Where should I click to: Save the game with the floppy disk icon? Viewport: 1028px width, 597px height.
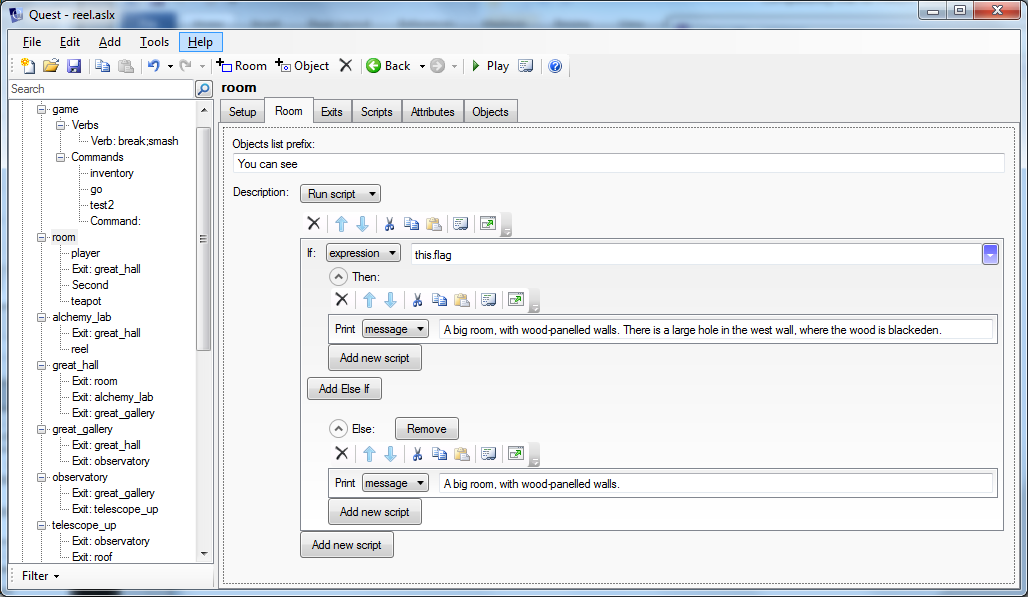pos(73,66)
